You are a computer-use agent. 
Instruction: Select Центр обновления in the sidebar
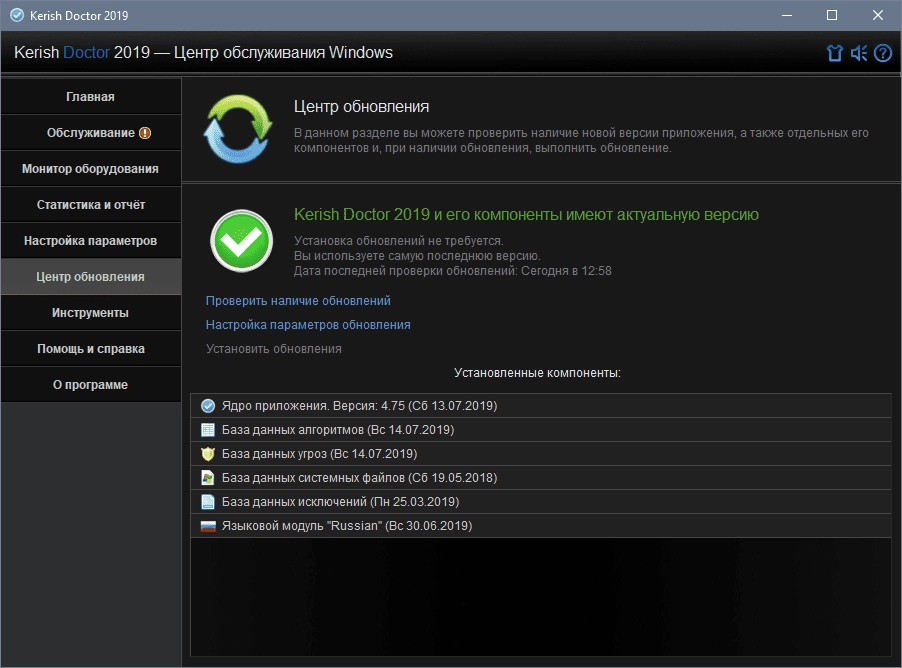91,277
